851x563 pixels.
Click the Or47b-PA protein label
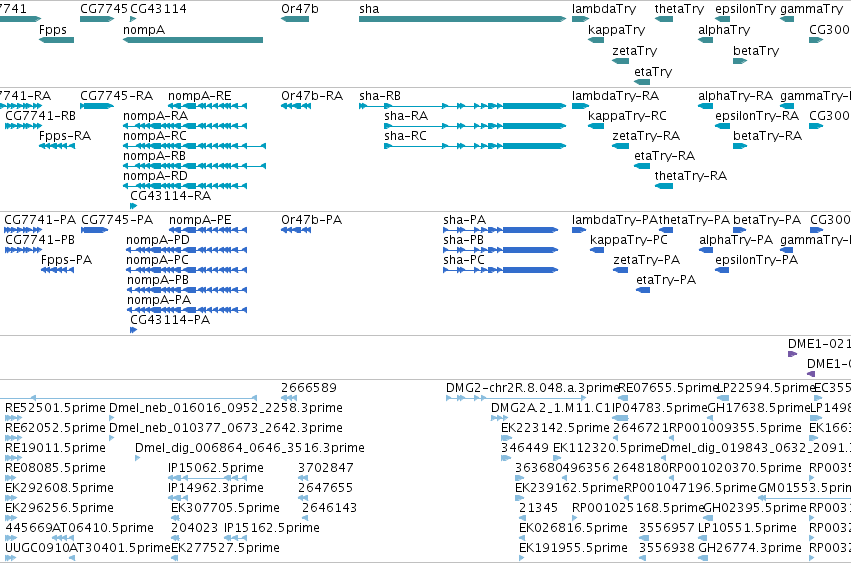tap(312, 220)
